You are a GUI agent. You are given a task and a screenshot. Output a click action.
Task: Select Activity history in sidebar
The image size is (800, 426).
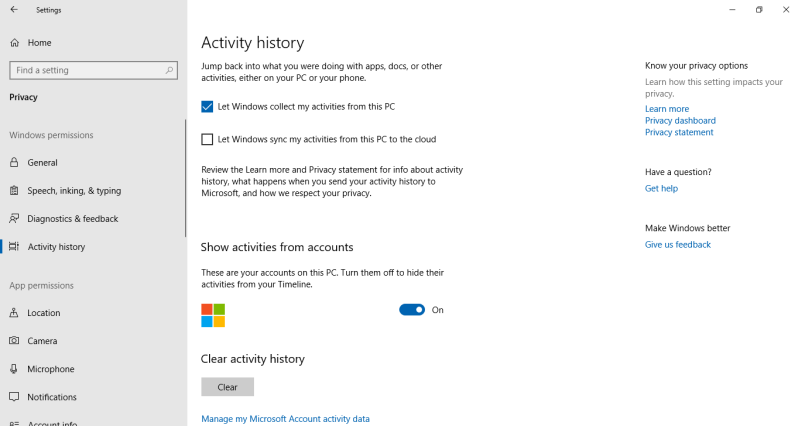pyautogui.click(x=56, y=247)
